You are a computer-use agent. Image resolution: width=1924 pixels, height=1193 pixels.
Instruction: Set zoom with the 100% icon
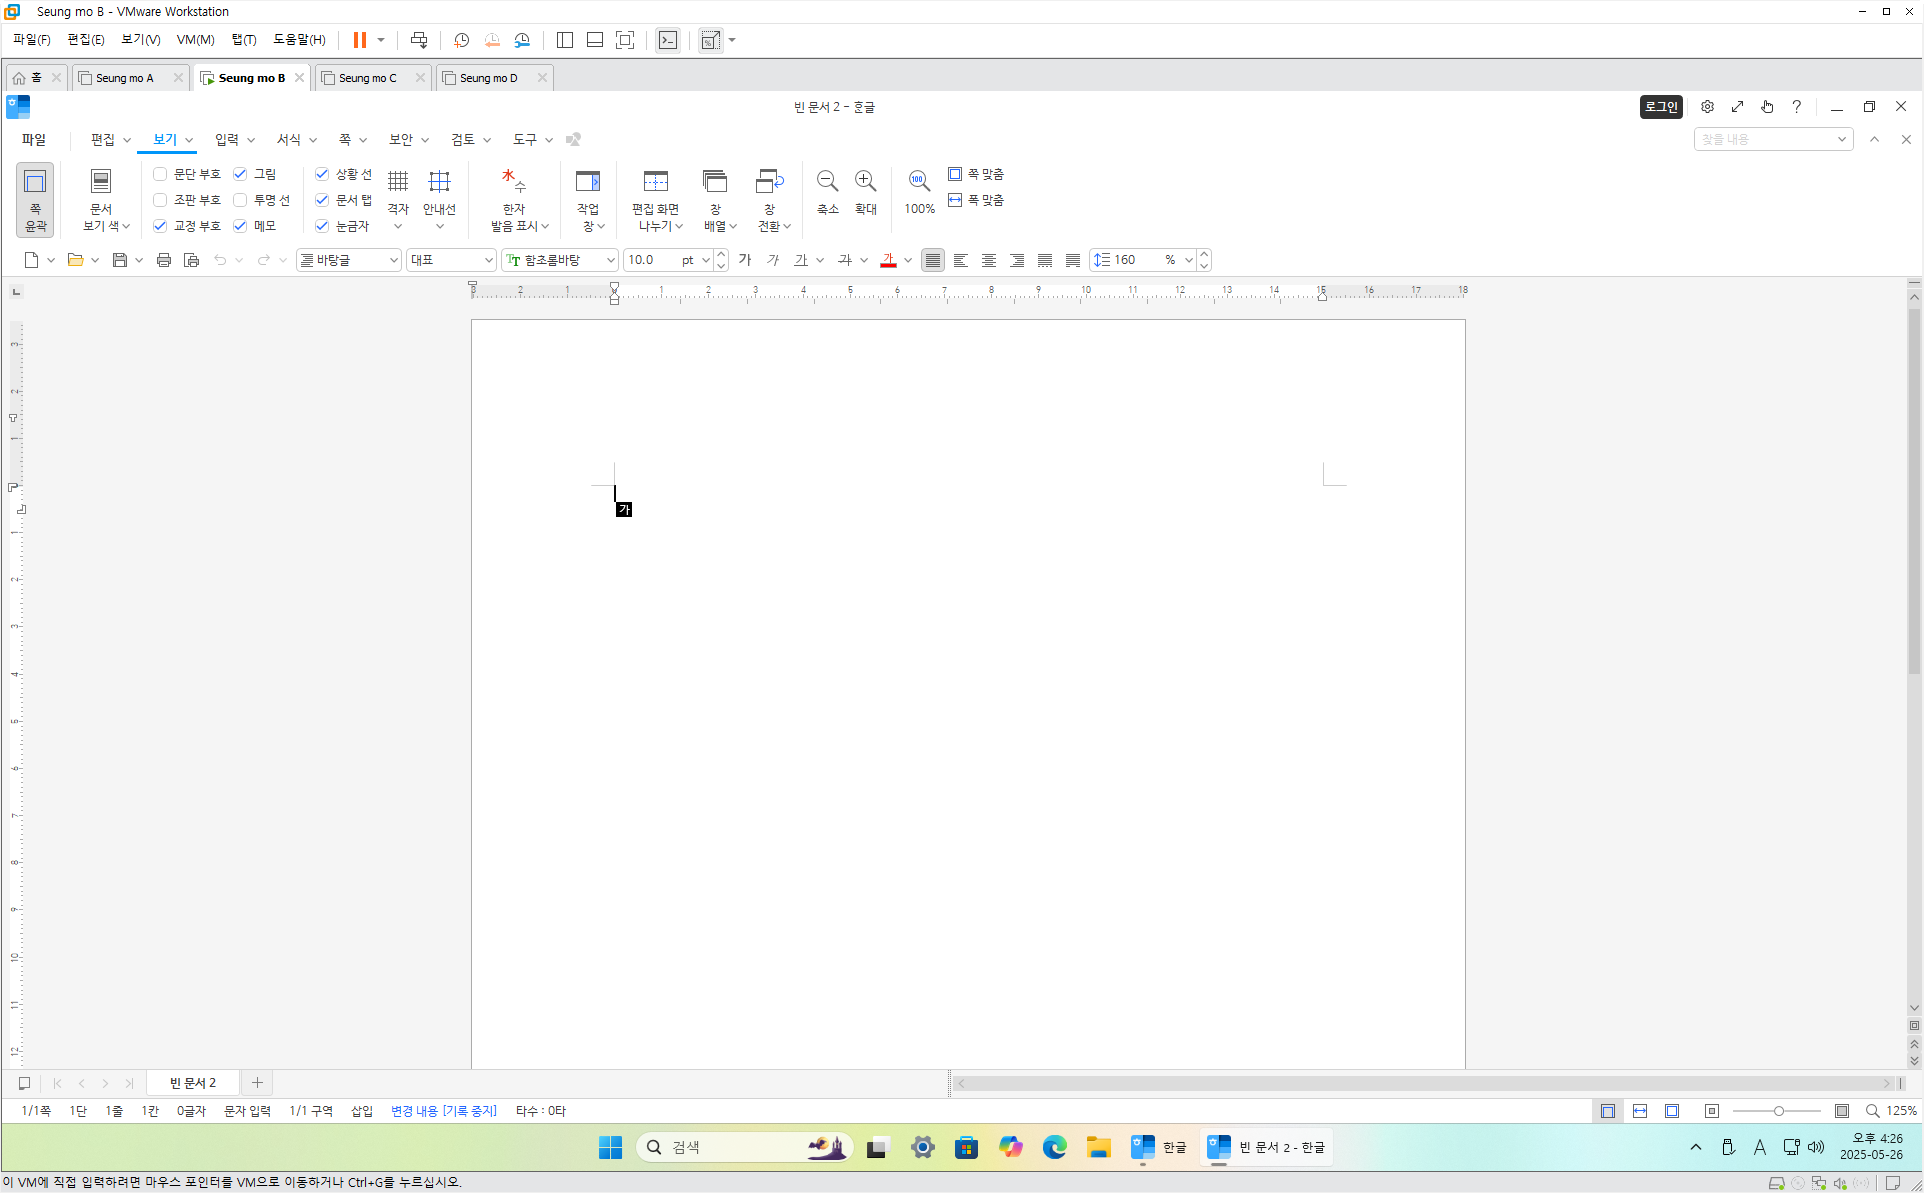click(x=918, y=182)
